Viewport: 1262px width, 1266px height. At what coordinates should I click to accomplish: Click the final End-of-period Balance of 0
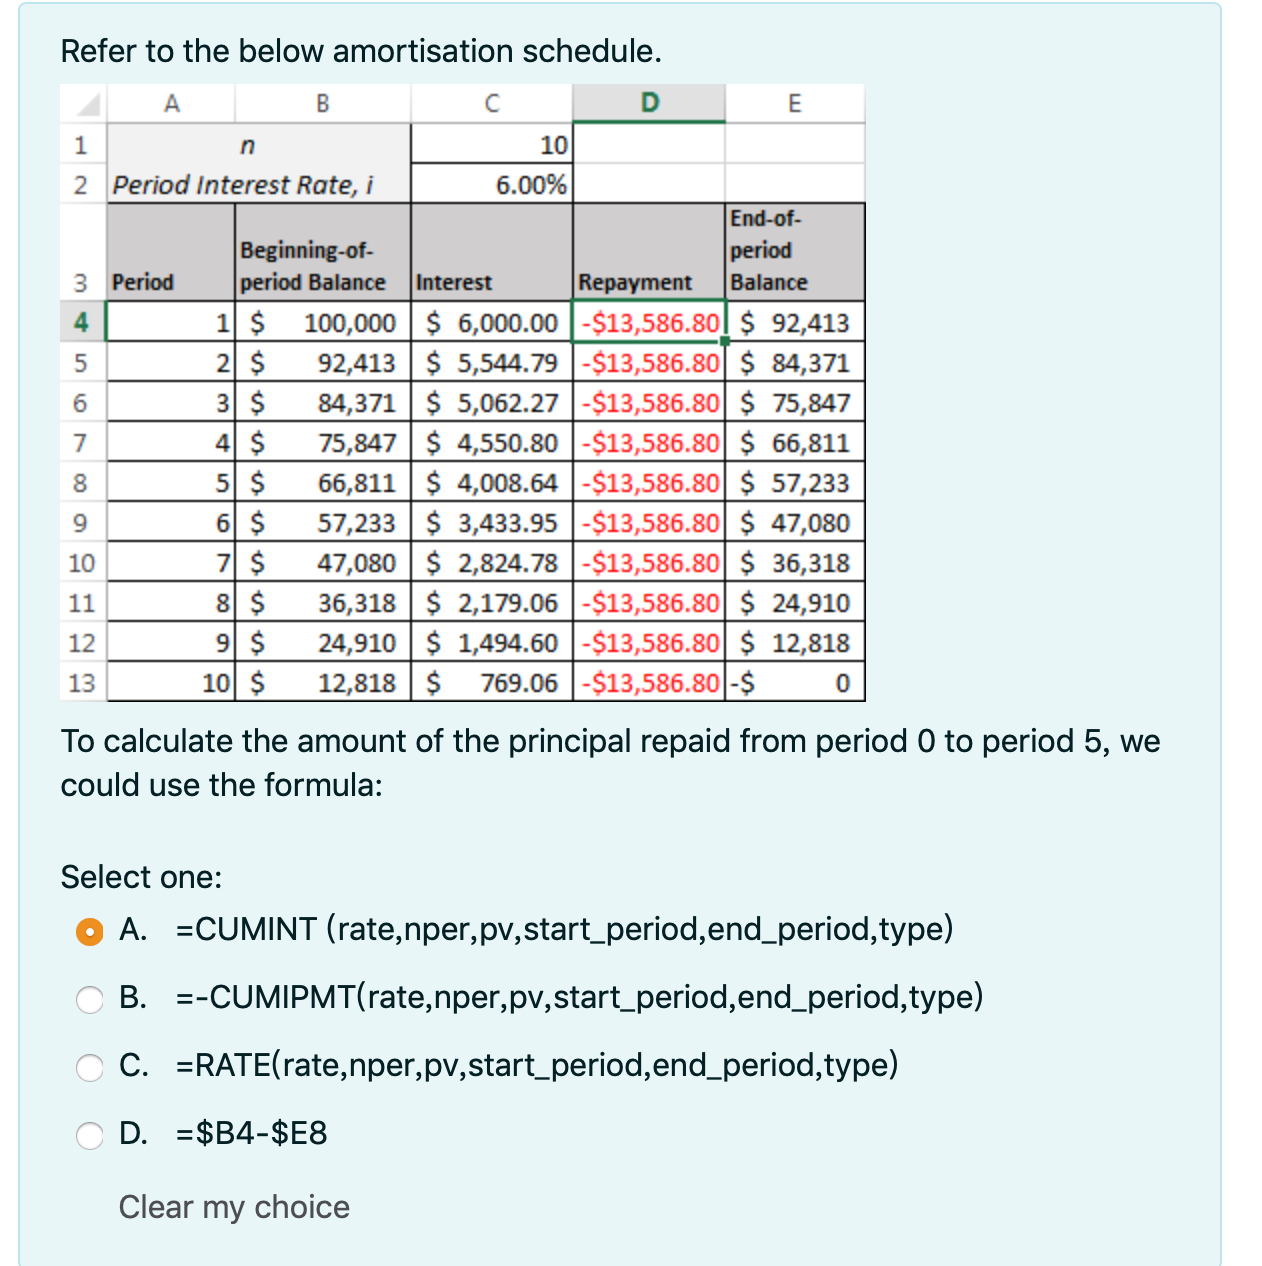[795, 682]
